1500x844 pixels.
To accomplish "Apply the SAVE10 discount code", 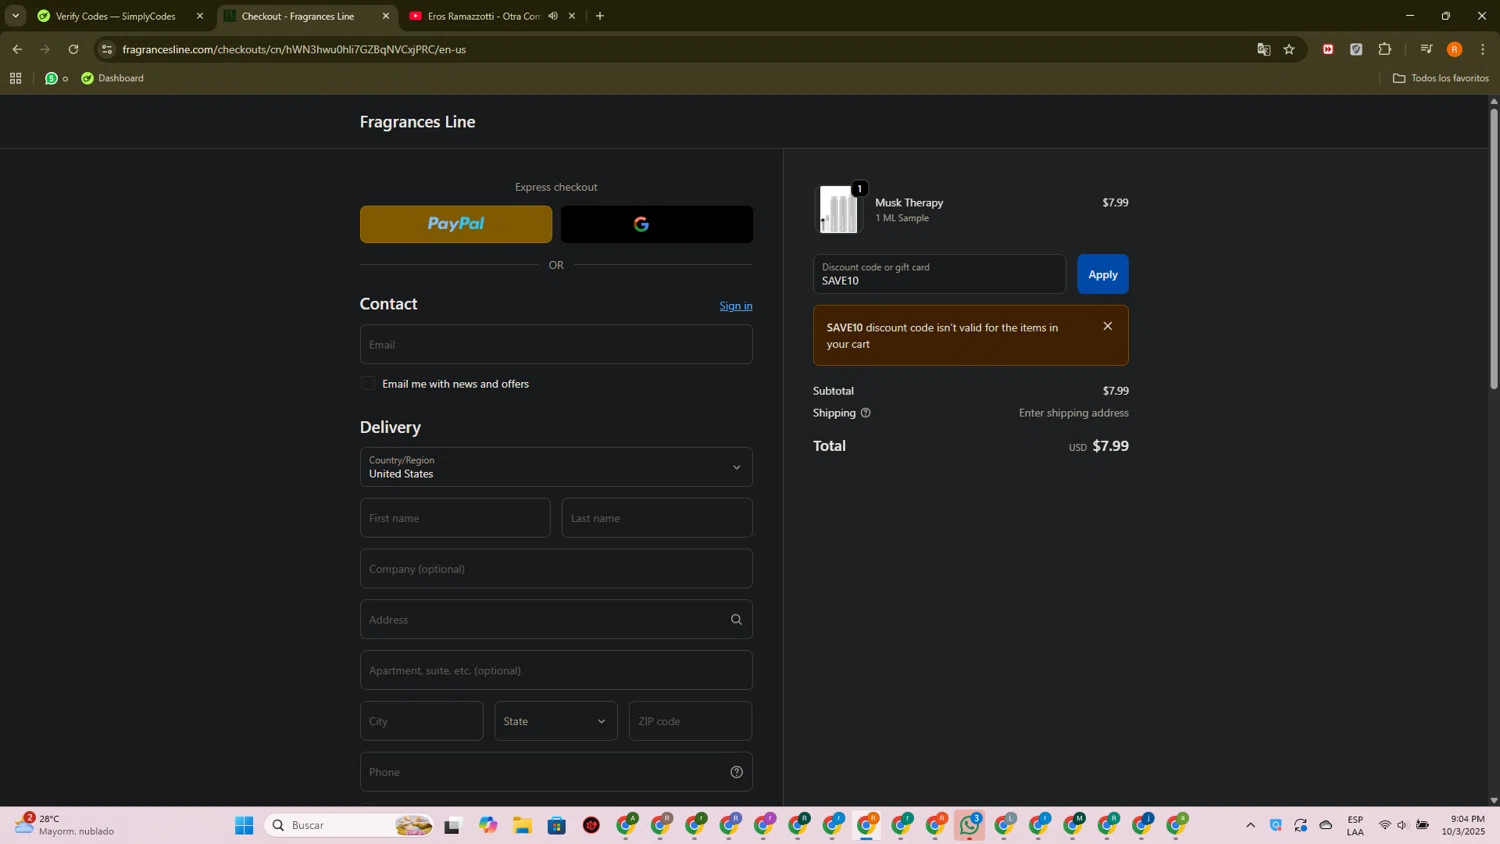I will [x=1103, y=274].
